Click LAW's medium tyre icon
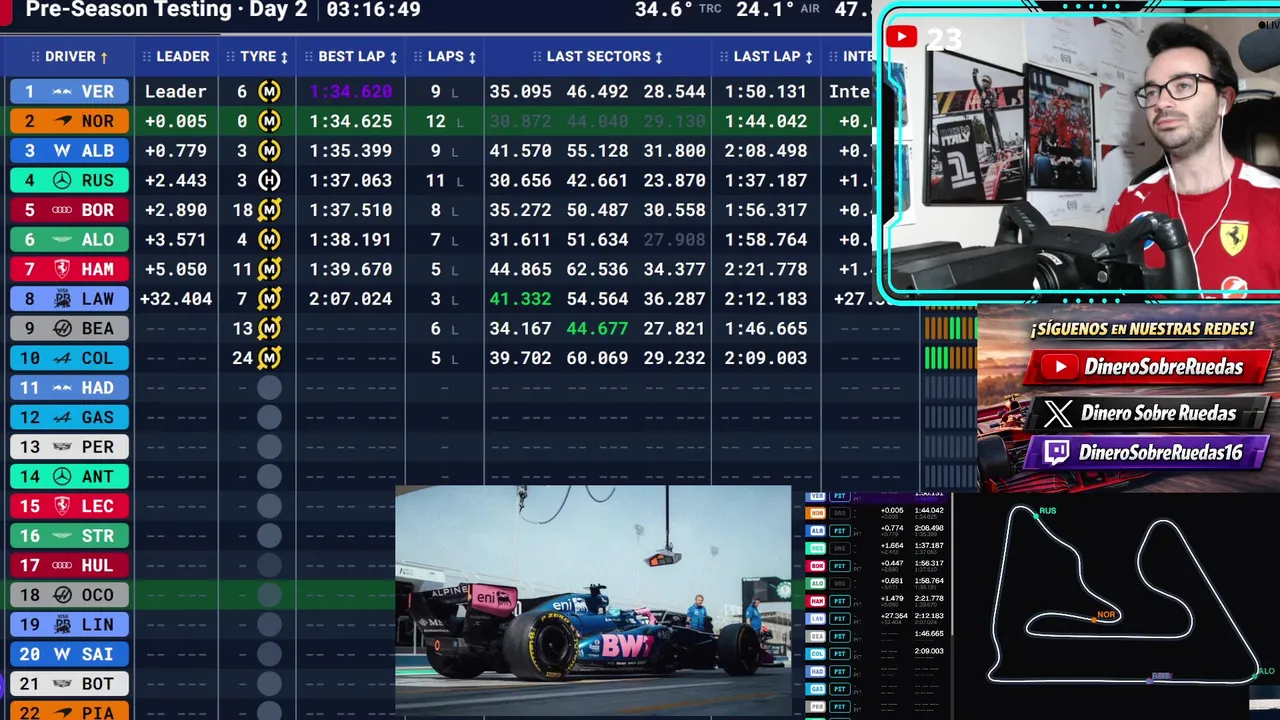1280x720 pixels. tap(269, 299)
